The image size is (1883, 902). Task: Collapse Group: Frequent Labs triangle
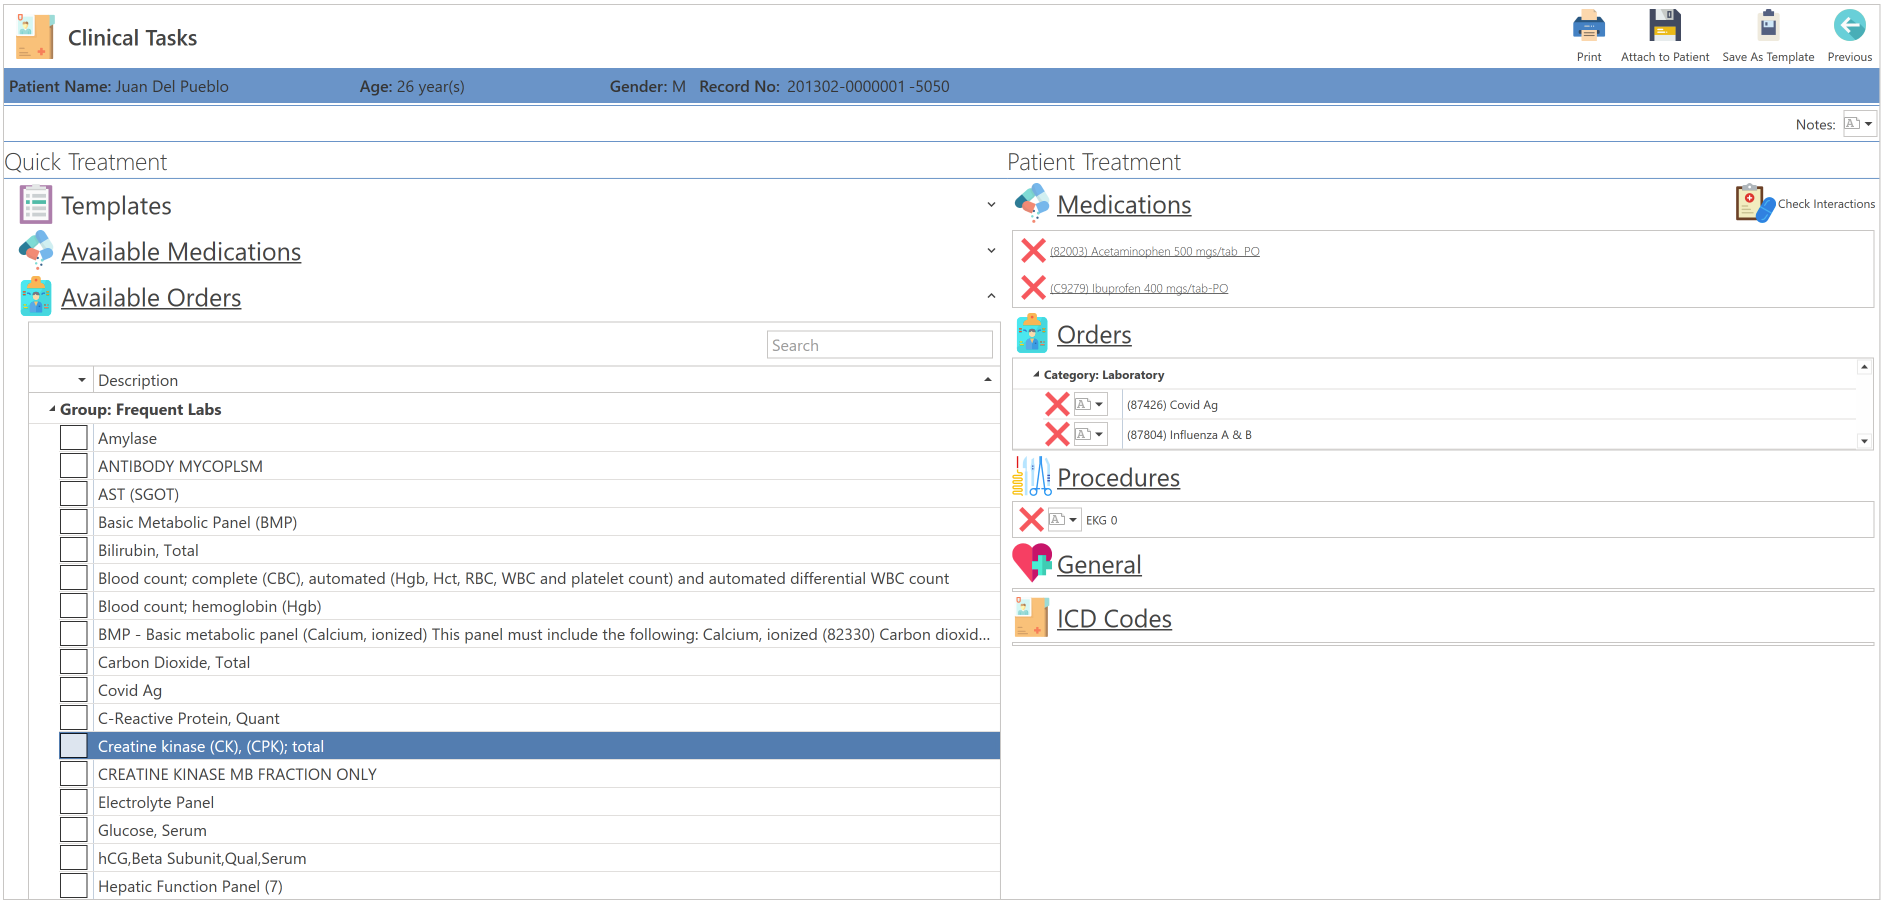coord(52,409)
